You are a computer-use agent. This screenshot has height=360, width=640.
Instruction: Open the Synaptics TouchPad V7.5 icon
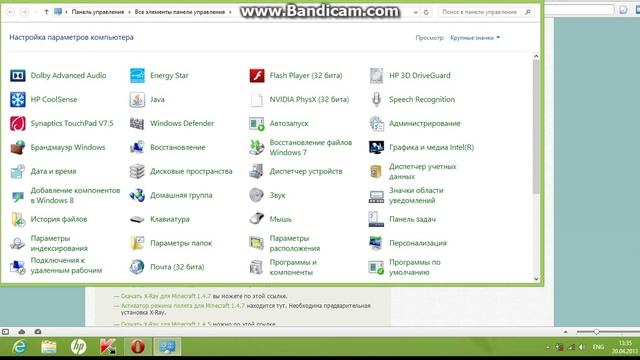tap(18, 123)
